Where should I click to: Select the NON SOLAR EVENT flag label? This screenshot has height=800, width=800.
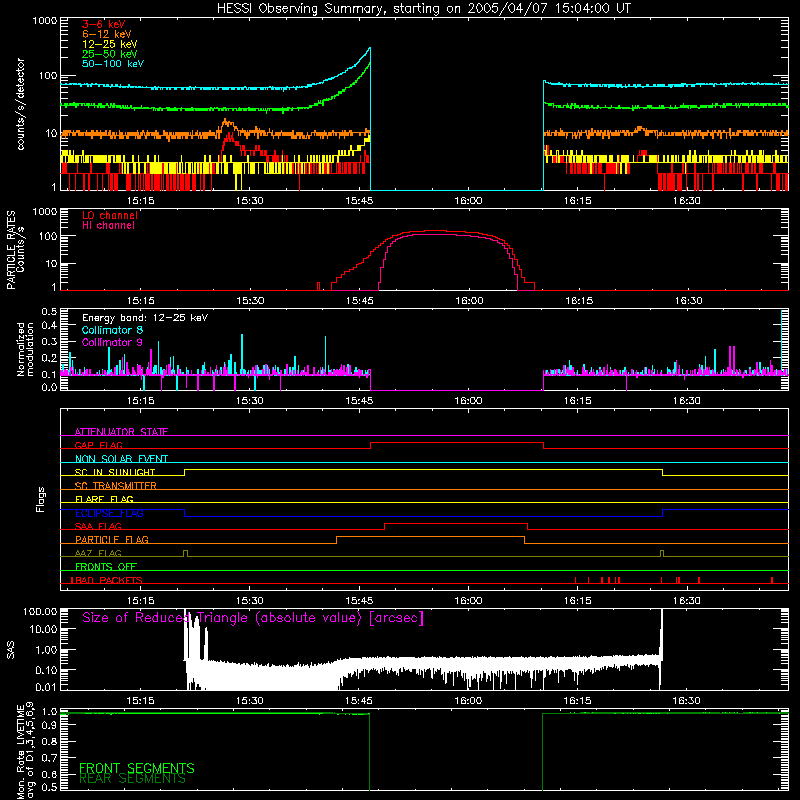121,459
